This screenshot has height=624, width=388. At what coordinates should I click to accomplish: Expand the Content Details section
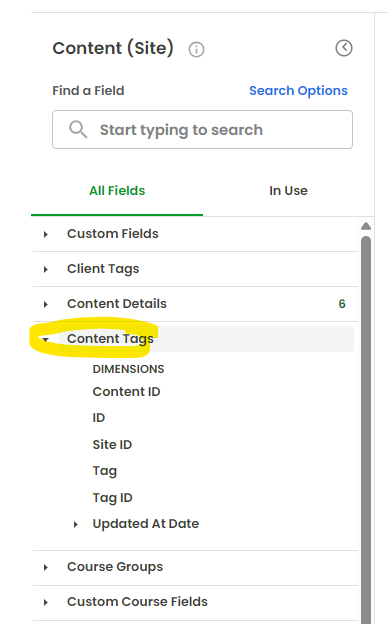46,304
